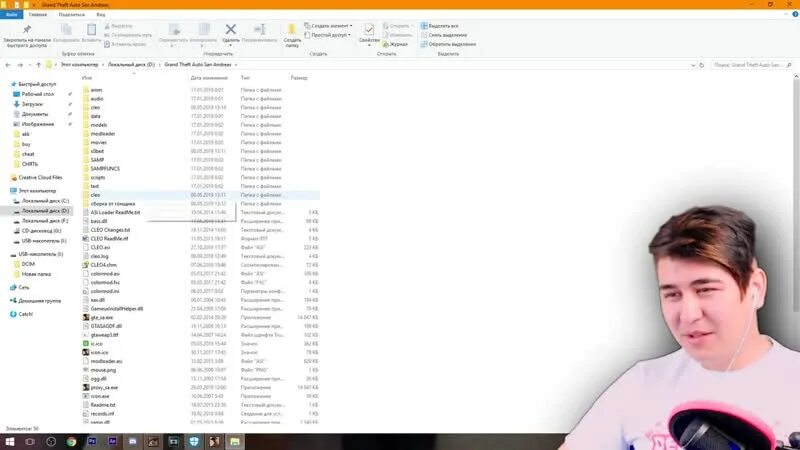
Task: Select the DCIM folder in sidebar
Action: (28, 264)
